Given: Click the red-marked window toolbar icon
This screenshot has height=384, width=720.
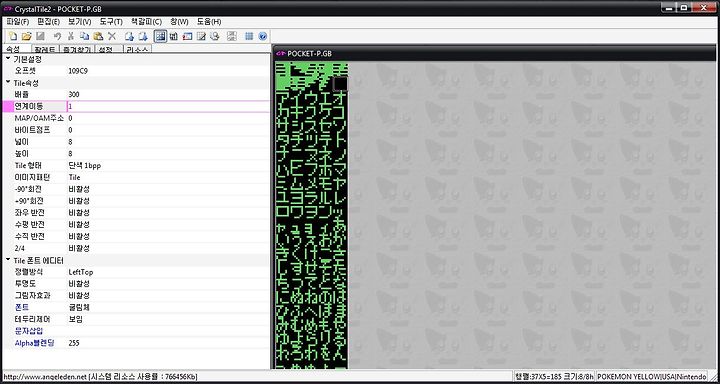Looking at the screenshot, I should click(187, 36).
